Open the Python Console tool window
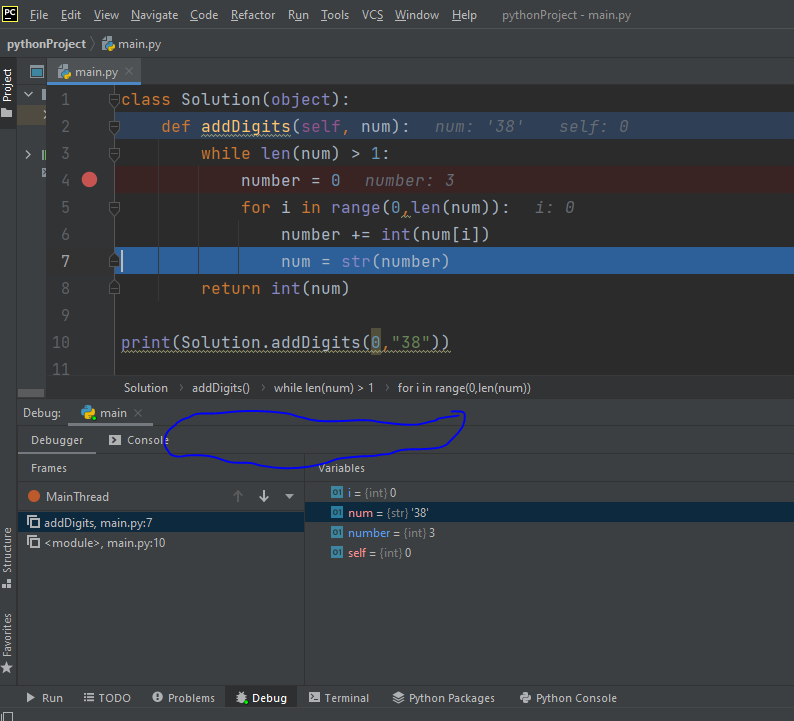 (x=568, y=698)
